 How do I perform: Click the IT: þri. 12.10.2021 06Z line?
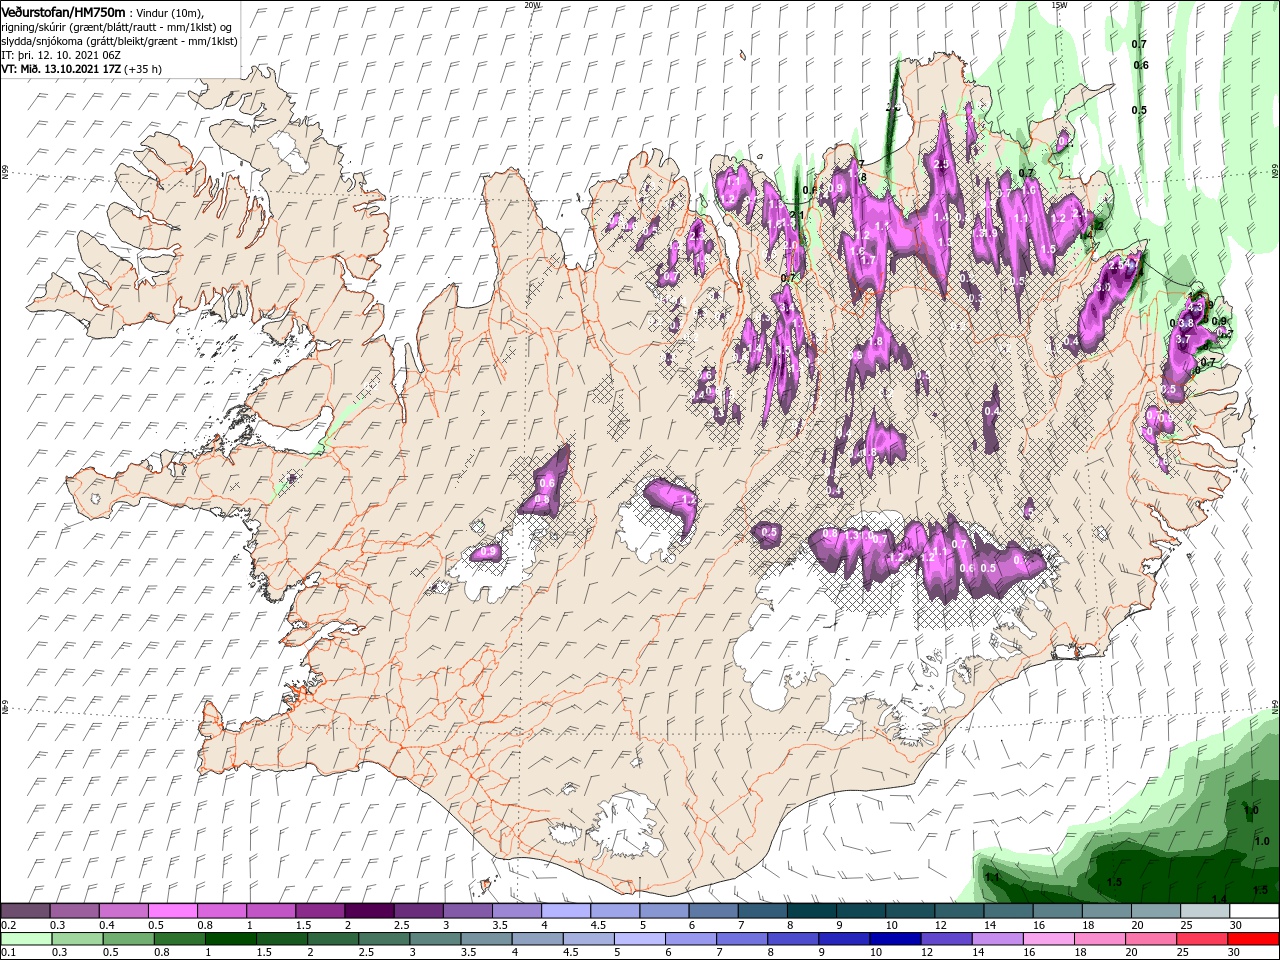tap(61, 55)
